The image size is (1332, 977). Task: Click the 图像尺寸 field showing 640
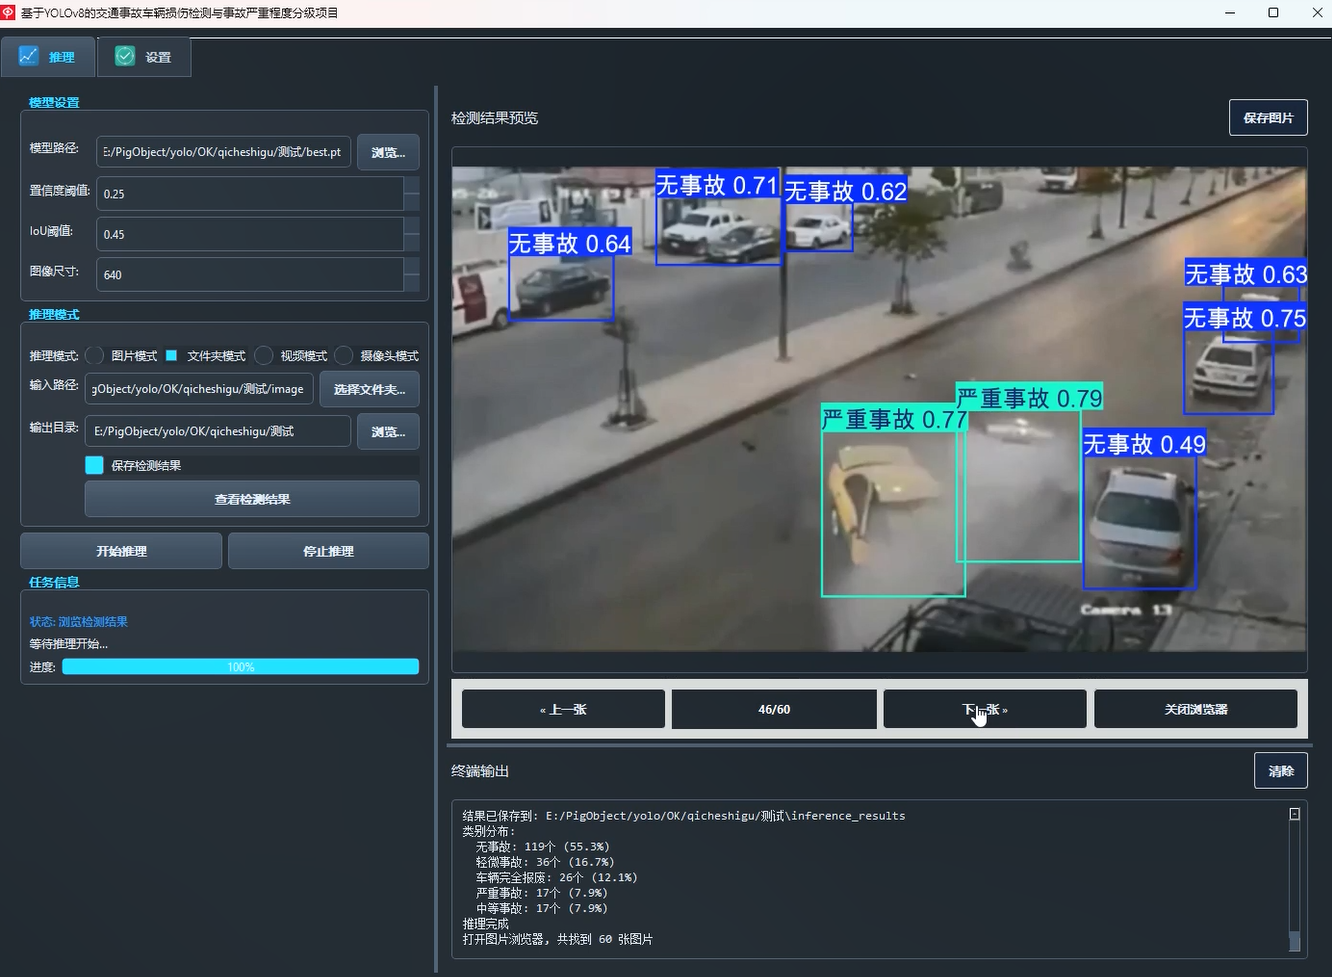(x=250, y=274)
